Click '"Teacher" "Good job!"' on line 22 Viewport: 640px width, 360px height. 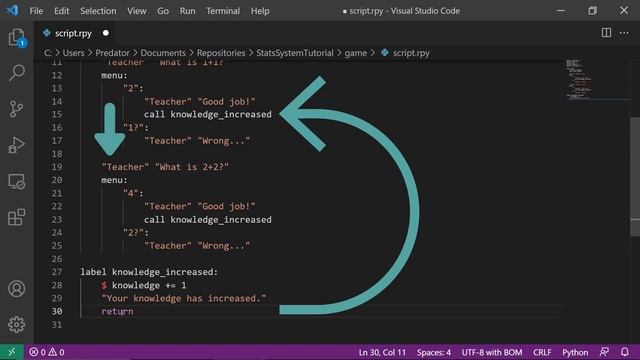pos(200,207)
